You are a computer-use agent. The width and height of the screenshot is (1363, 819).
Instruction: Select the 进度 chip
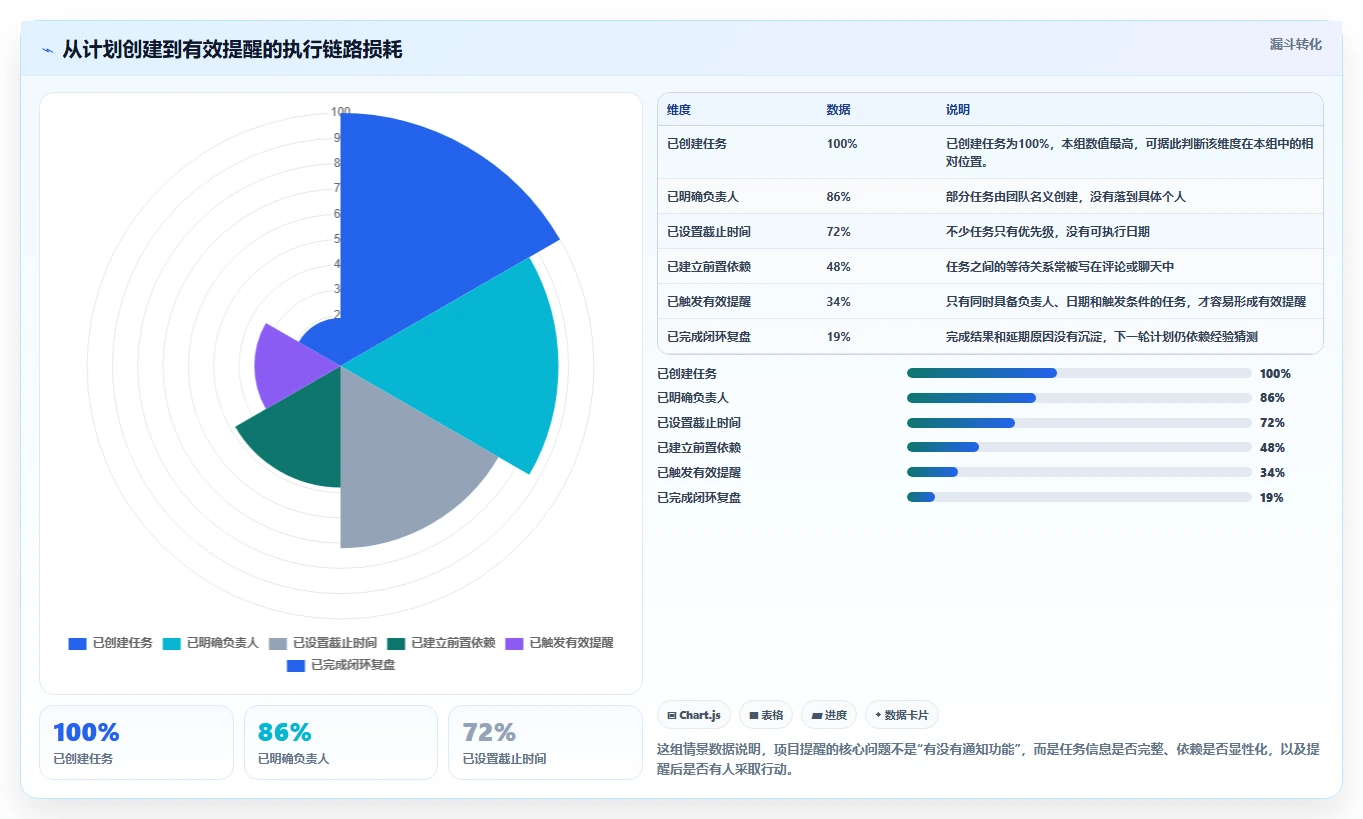(829, 715)
